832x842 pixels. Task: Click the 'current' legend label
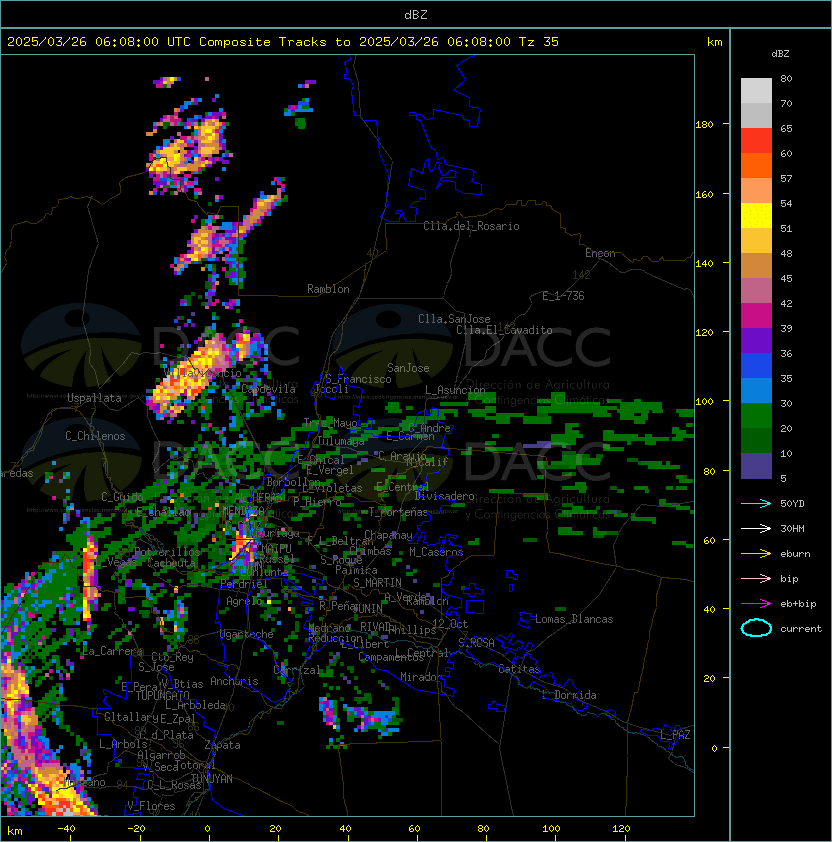[800, 629]
